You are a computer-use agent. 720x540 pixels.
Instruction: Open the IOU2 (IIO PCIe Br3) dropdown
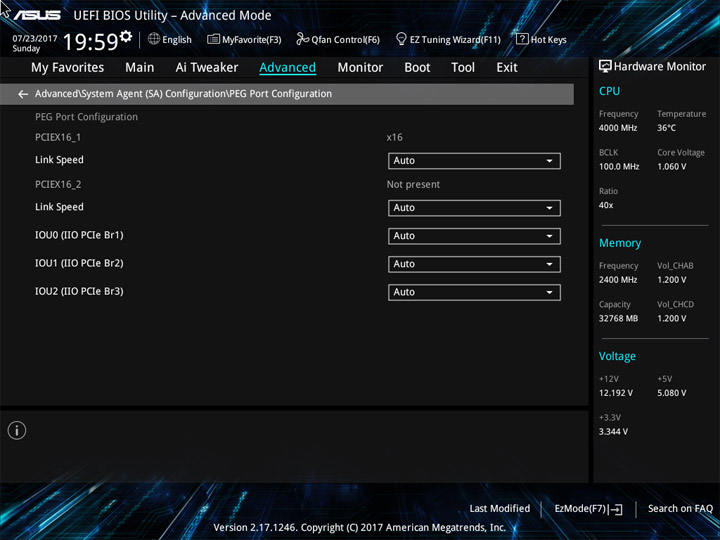474,292
